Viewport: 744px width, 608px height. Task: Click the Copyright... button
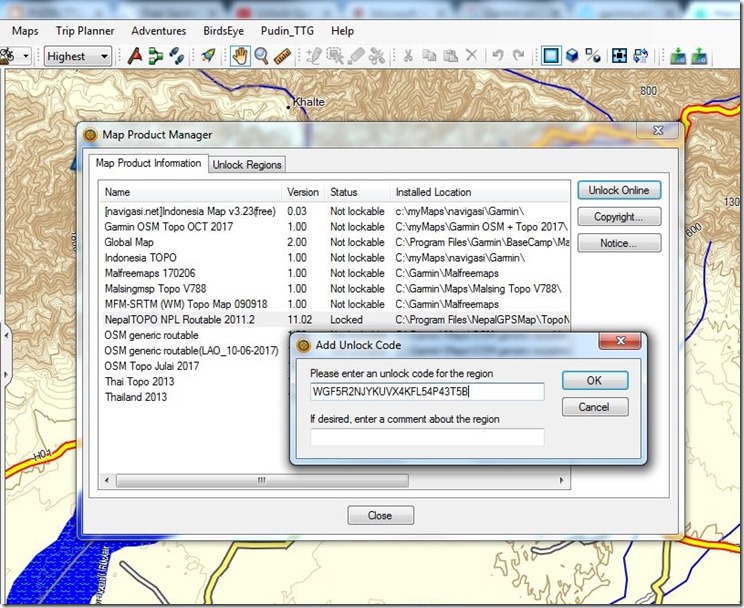(619, 217)
